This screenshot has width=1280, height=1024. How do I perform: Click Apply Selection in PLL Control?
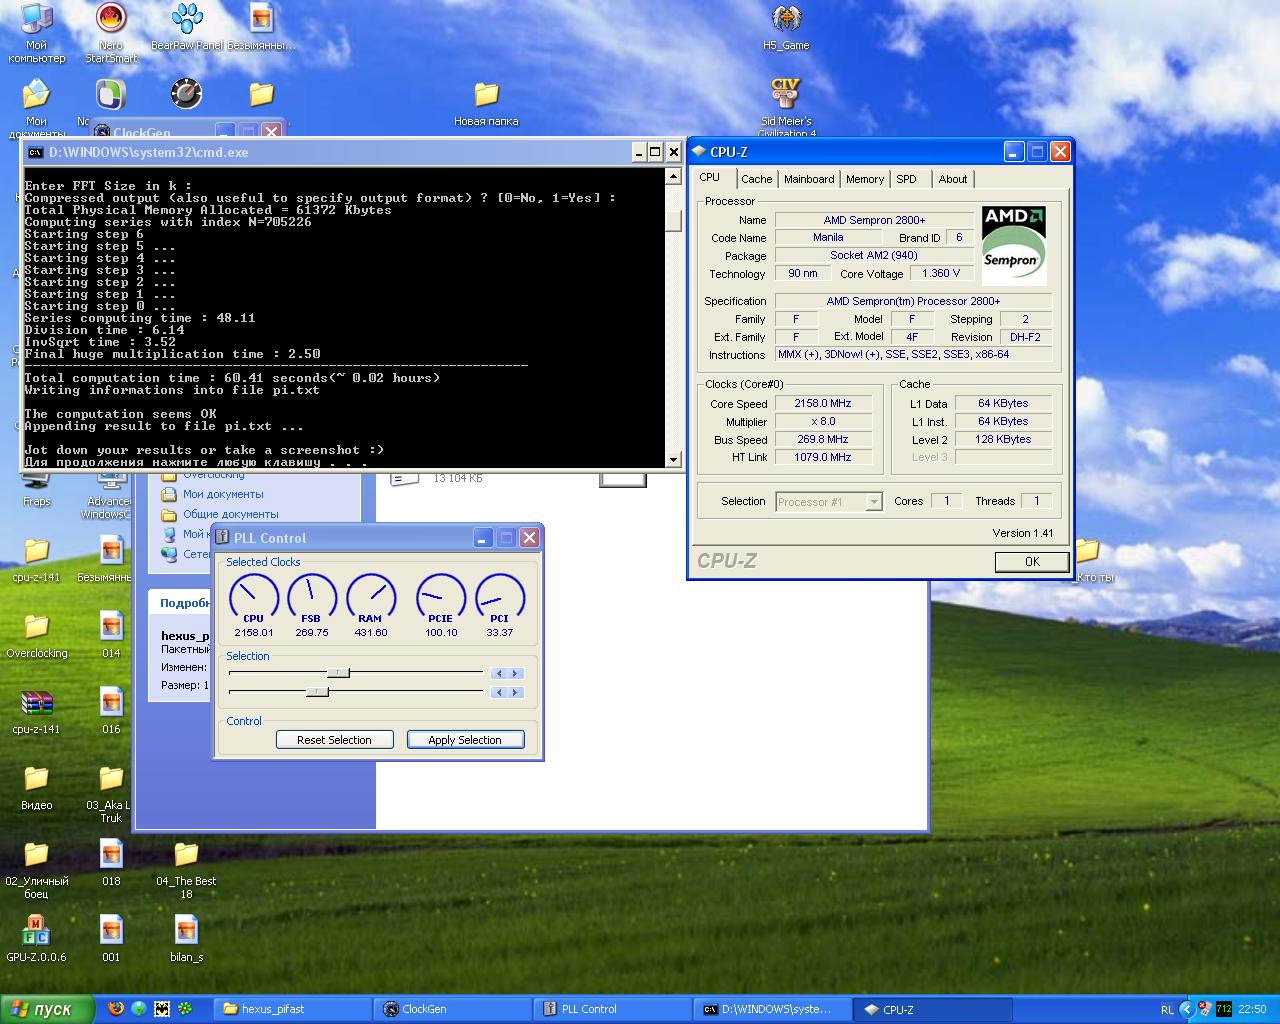click(465, 740)
